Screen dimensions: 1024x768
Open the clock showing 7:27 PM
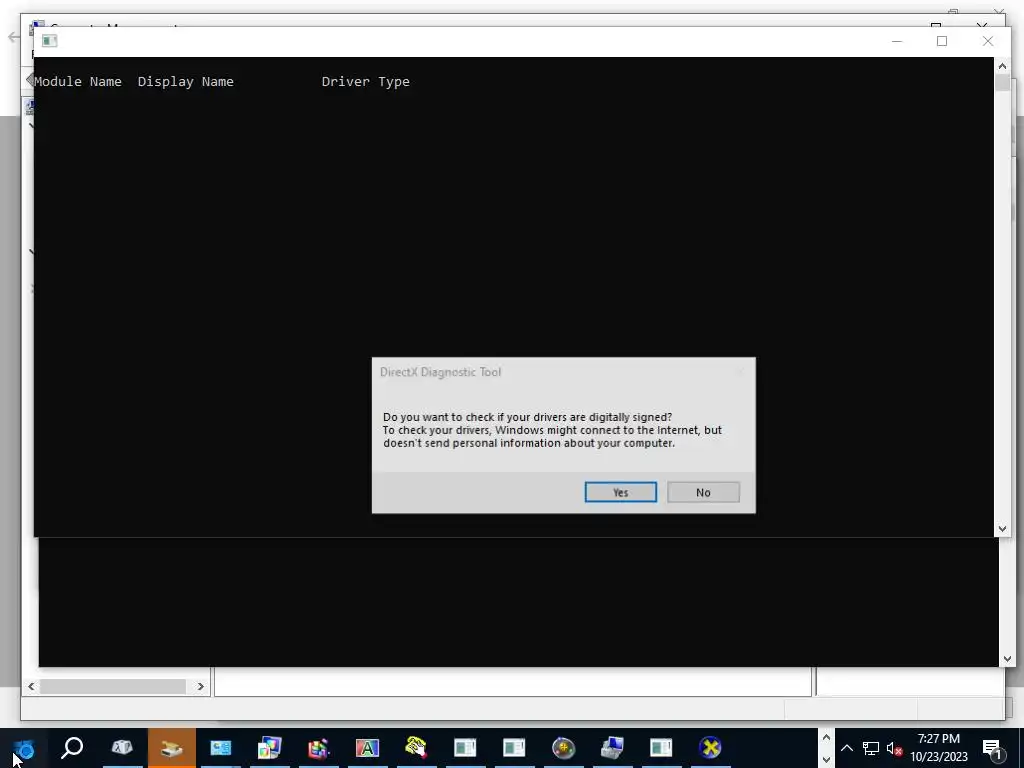pyautogui.click(x=939, y=748)
